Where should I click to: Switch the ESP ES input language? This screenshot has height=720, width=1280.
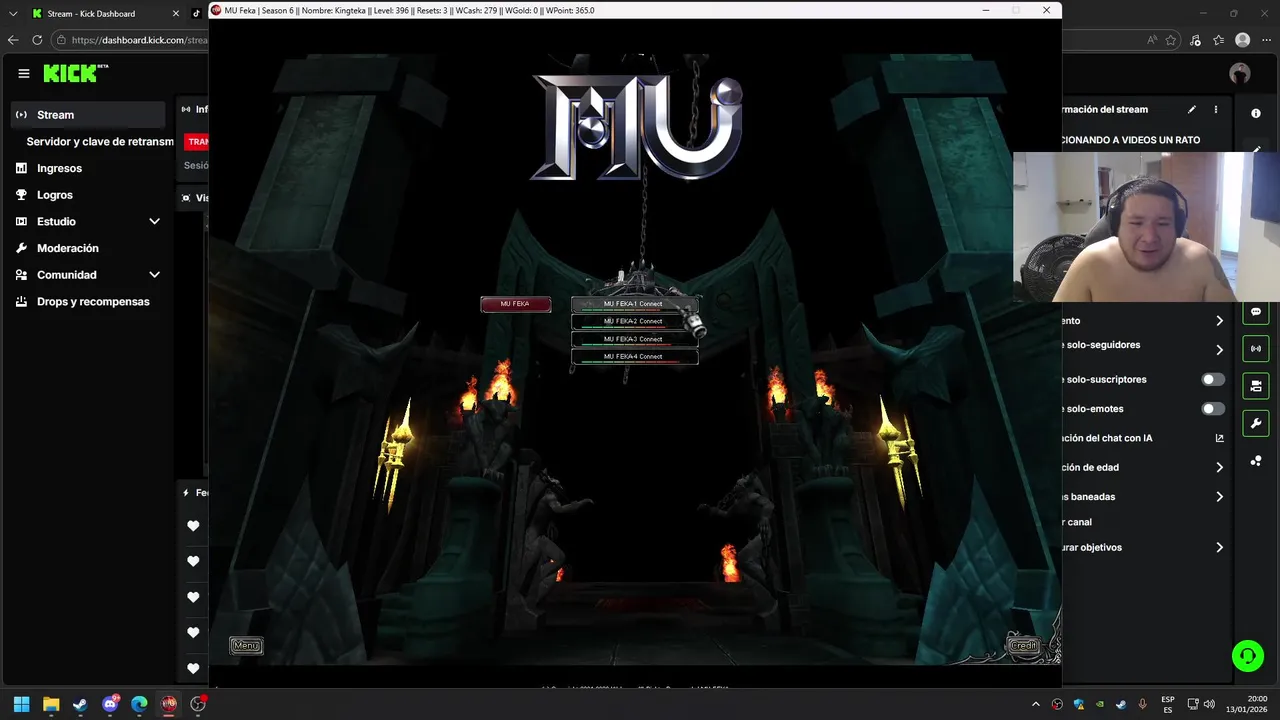click(x=1168, y=704)
